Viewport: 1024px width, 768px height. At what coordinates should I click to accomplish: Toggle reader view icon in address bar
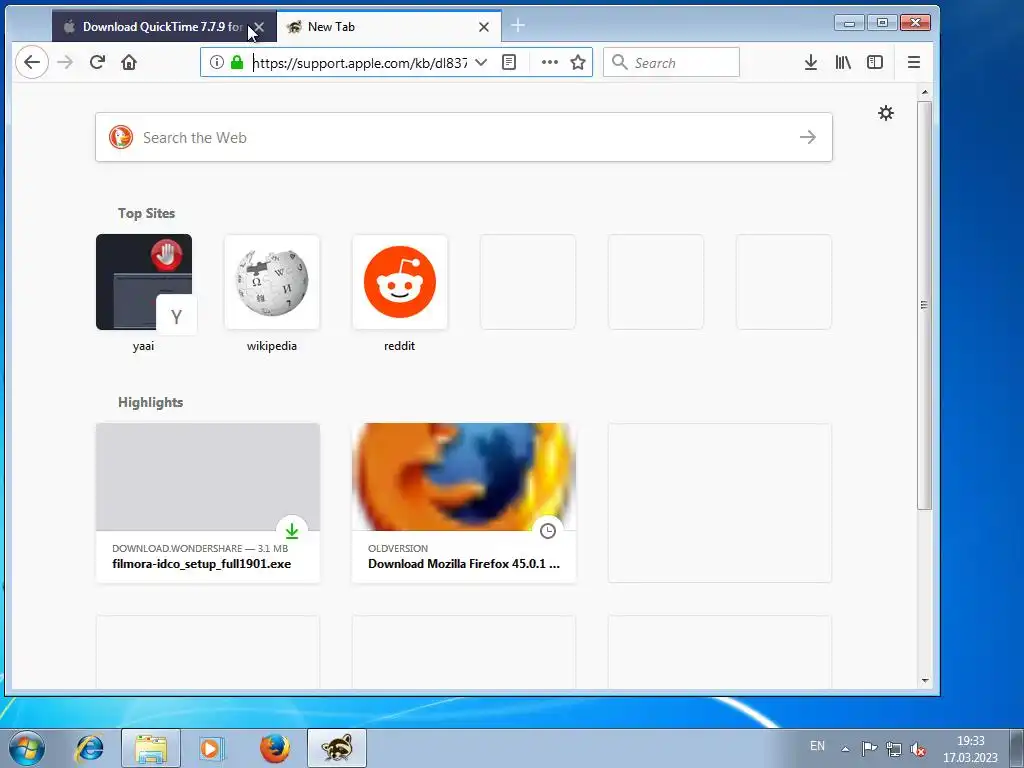(x=509, y=63)
